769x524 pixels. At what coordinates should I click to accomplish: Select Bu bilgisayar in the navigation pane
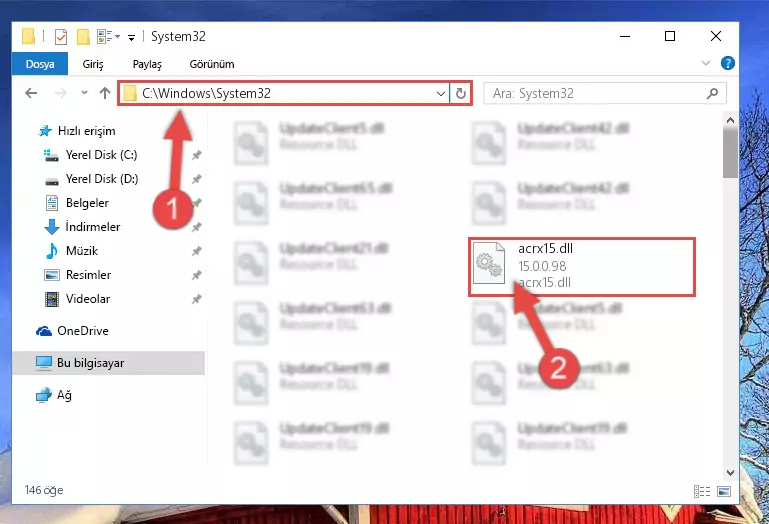(x=108, y=363)
